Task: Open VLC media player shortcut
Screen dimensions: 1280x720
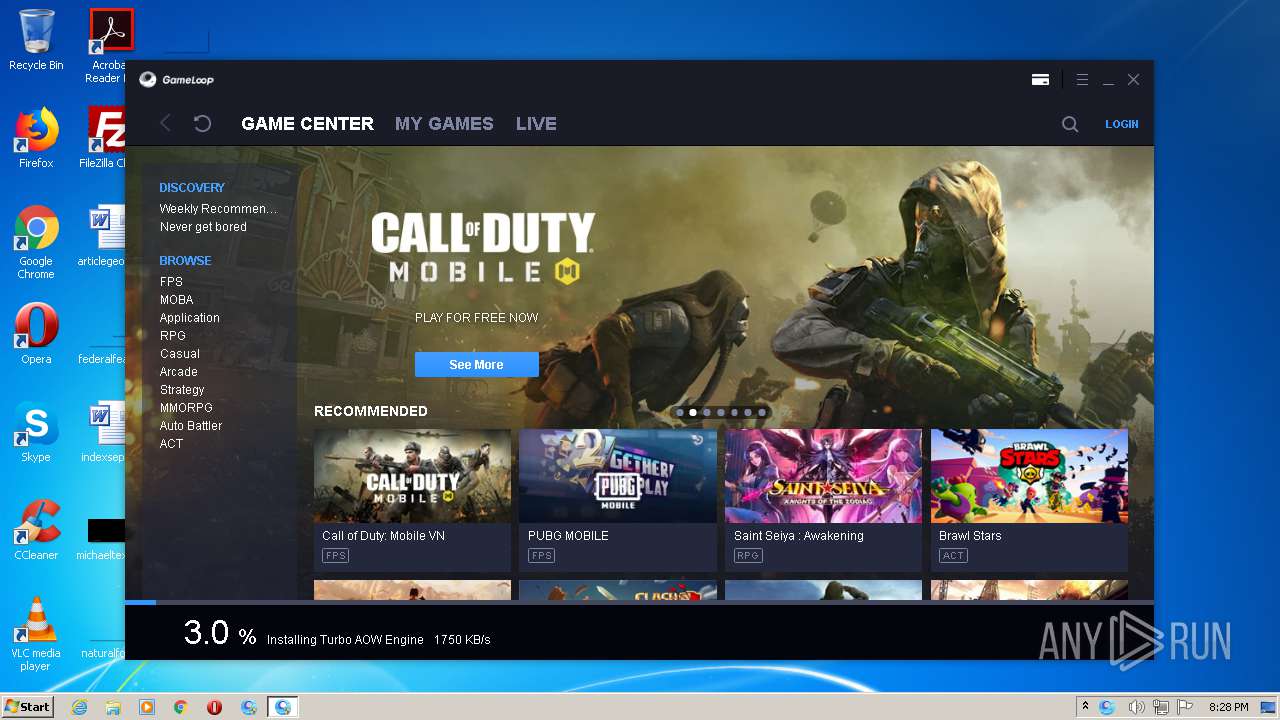Action: [36, 634]
